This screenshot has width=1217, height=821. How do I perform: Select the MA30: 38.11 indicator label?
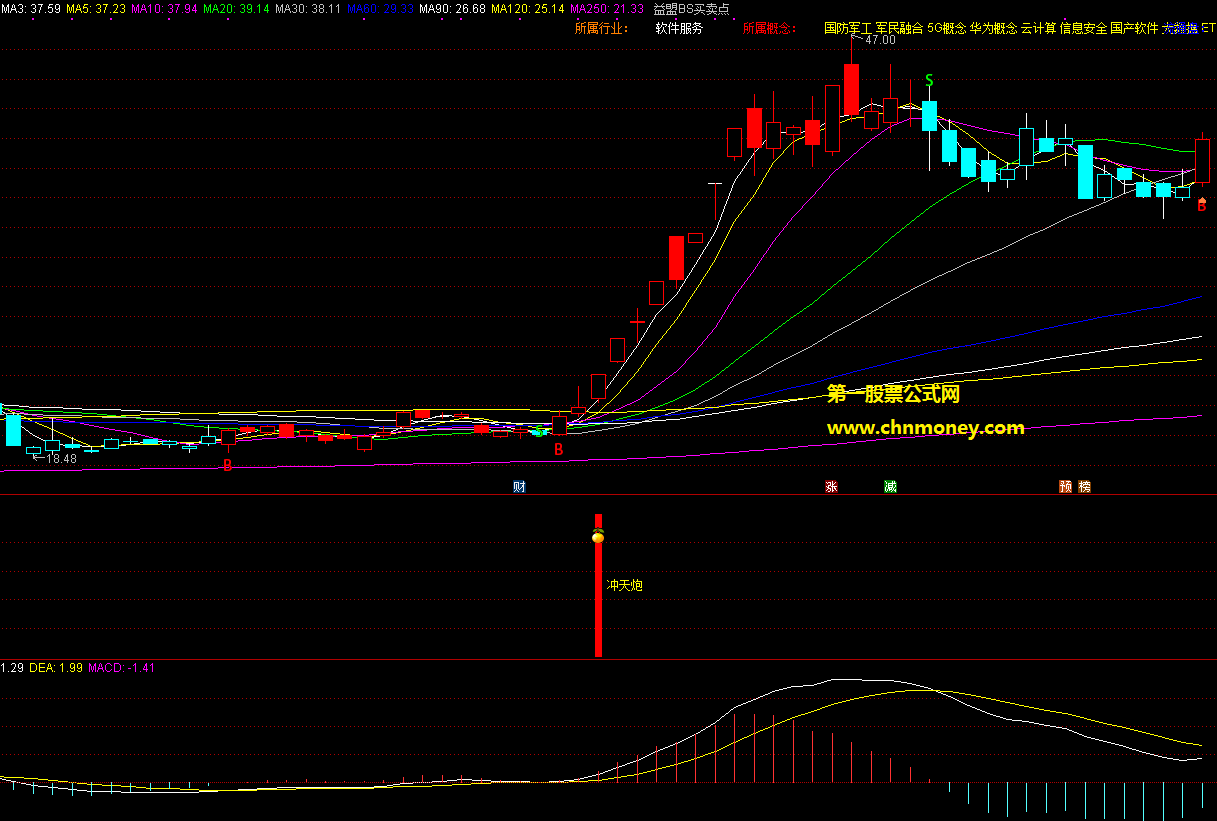[x=308, y=9]
